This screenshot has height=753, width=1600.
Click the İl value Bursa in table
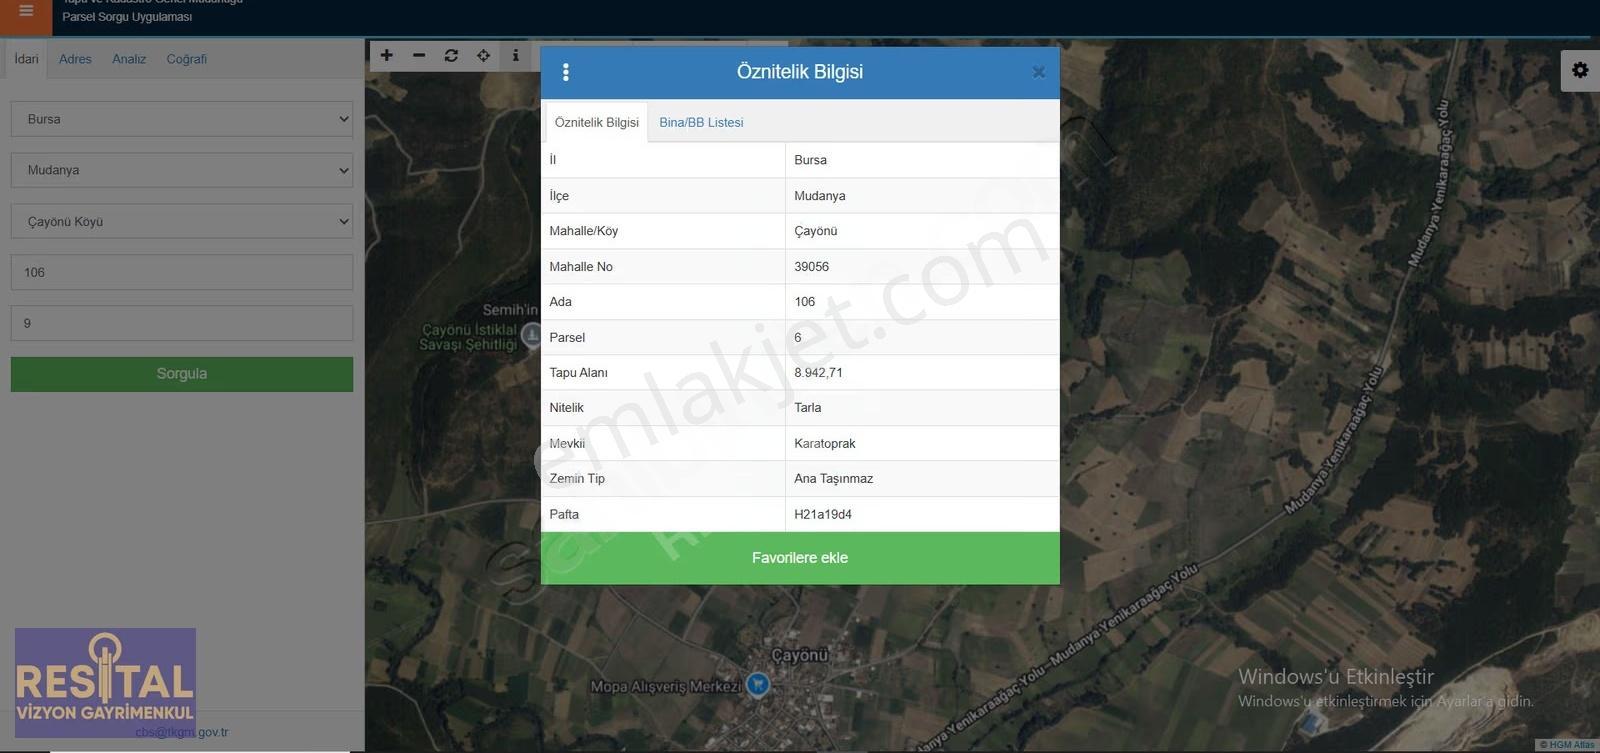810,160
